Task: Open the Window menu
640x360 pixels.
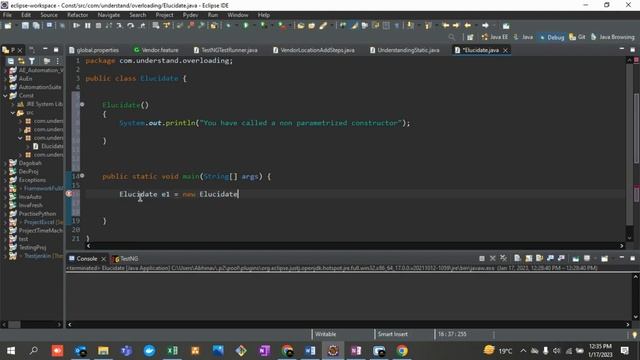Action: pos(238,15)
